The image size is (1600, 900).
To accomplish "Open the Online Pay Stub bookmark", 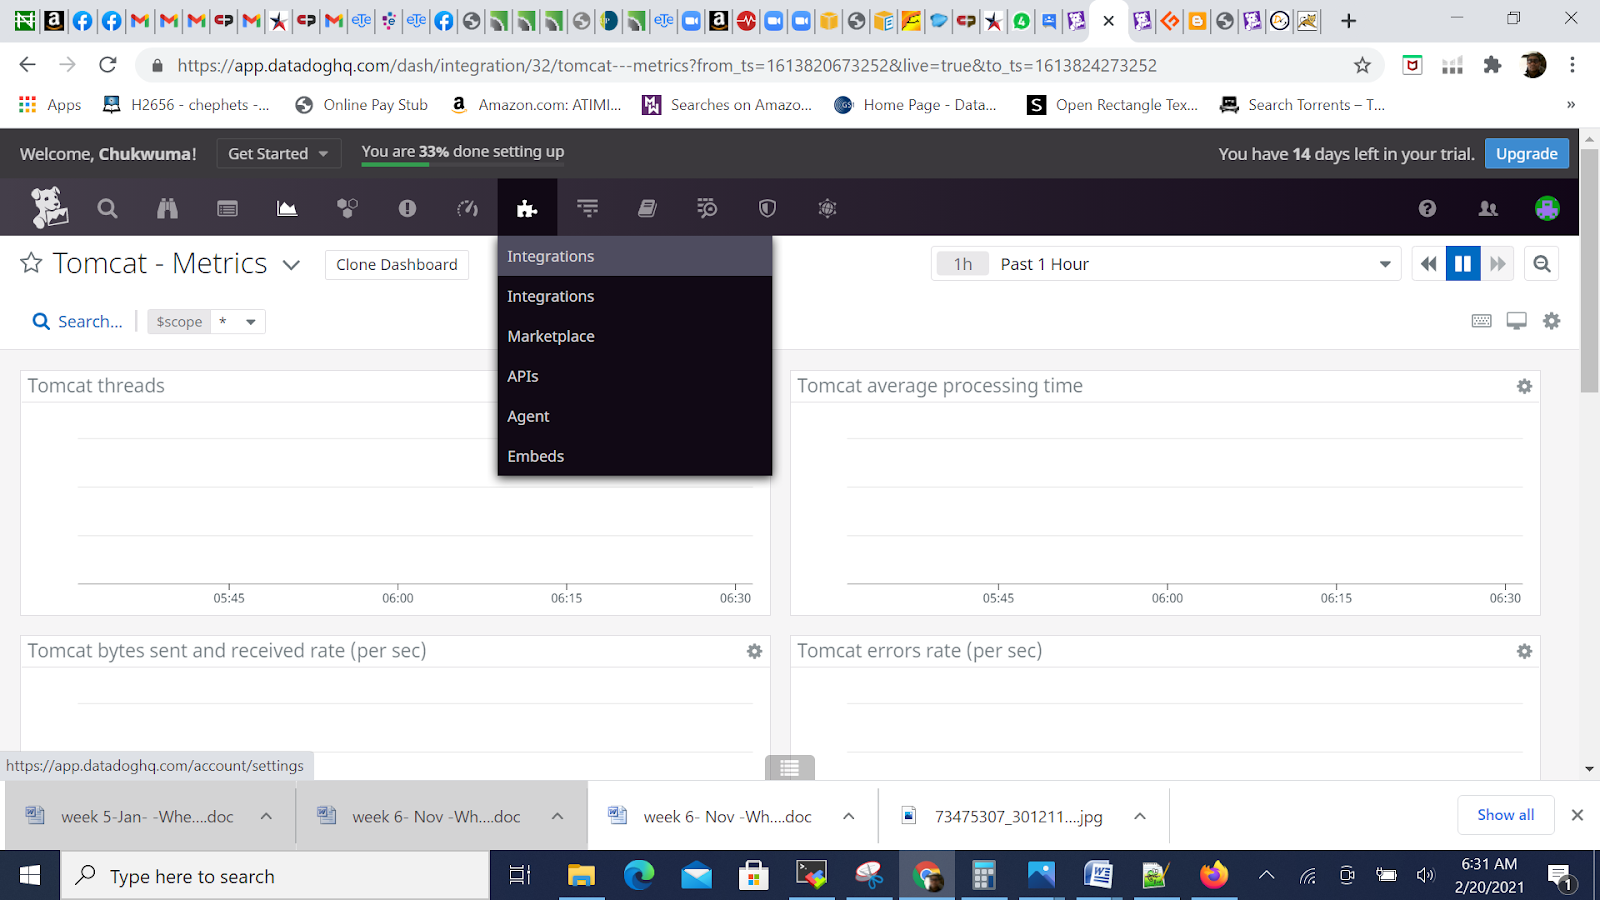I will point(362,104).
